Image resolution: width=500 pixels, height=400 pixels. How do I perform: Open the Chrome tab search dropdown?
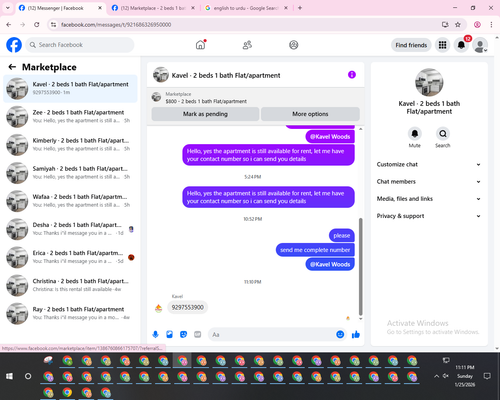click(x=8, y=8)
